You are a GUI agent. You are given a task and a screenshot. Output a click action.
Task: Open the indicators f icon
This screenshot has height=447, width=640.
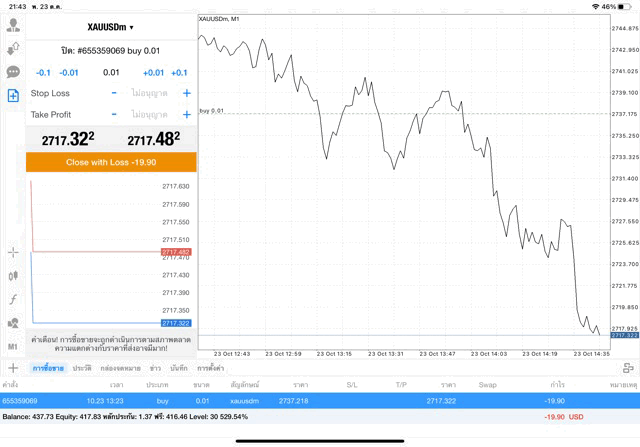coord(14,299)
